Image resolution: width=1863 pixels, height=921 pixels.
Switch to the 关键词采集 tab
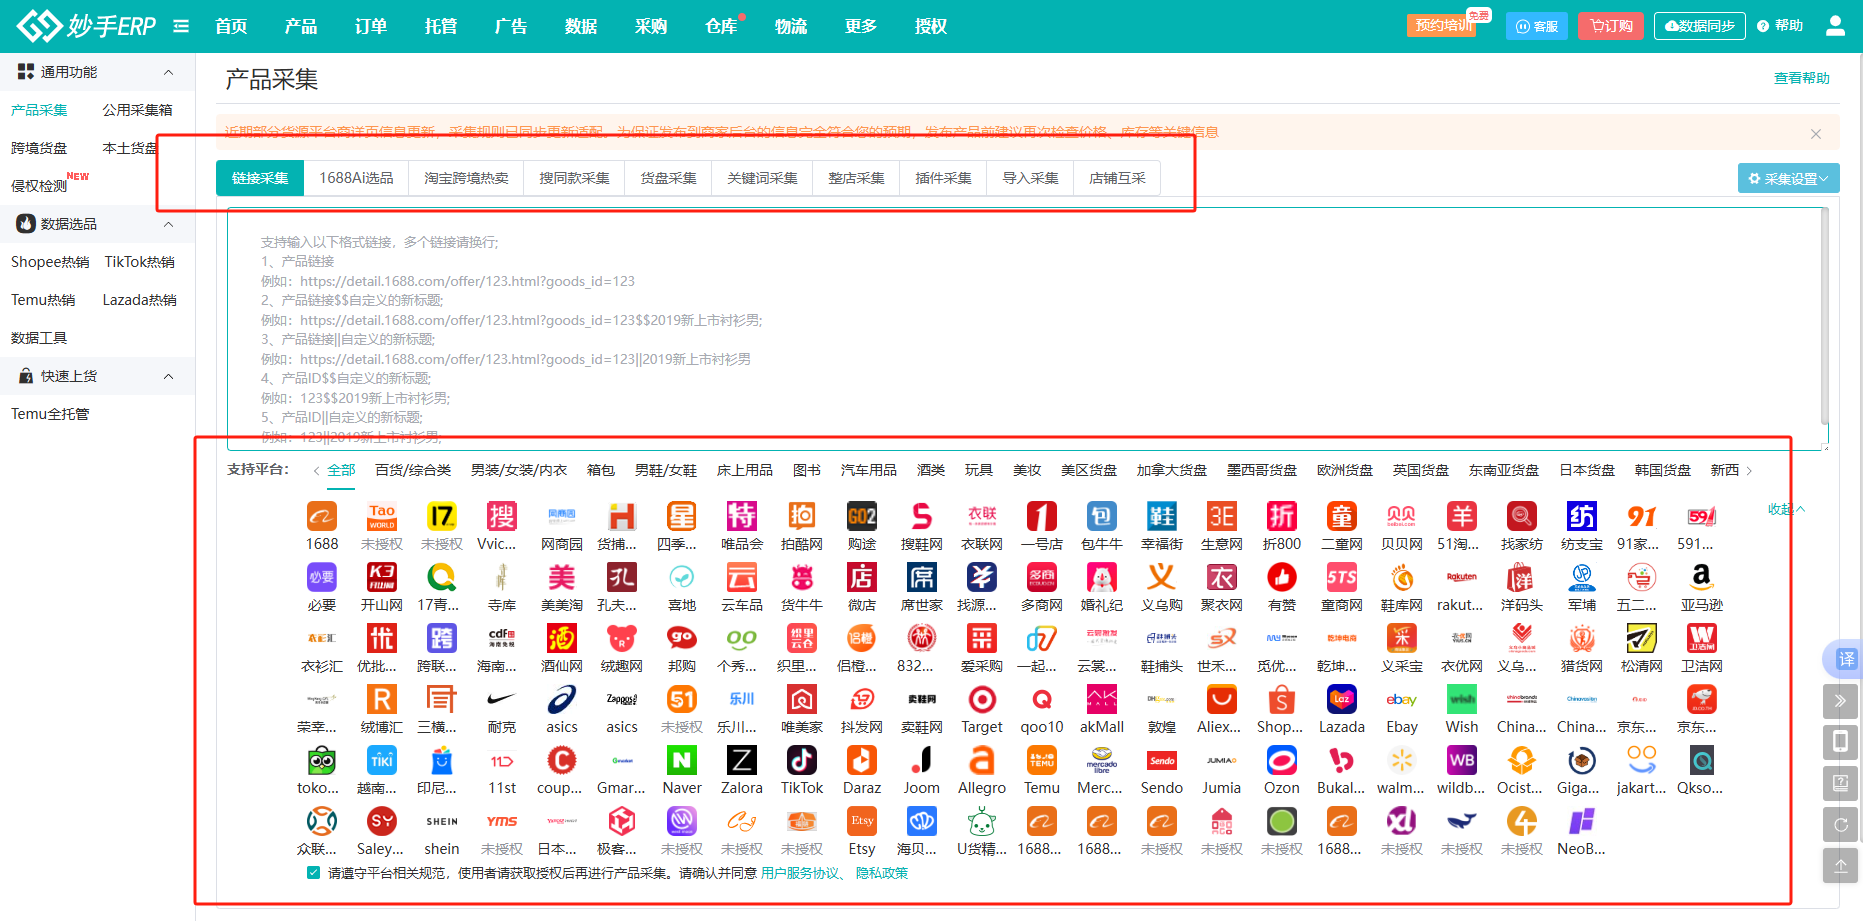762,178
